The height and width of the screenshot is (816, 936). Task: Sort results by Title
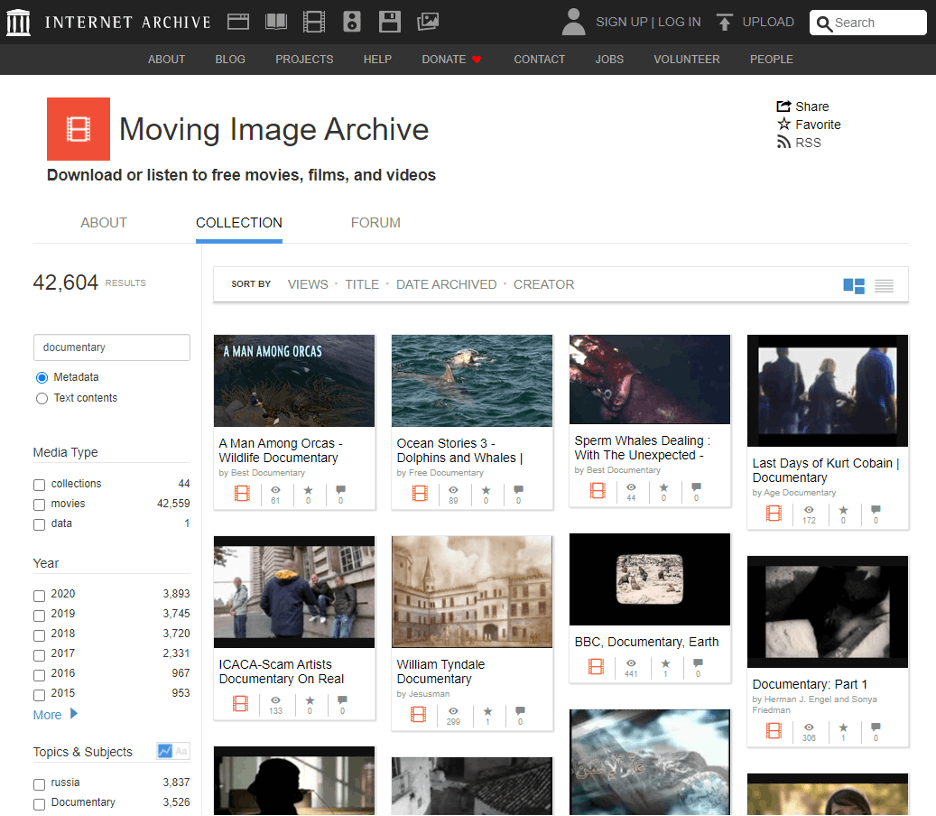point(362,285)
